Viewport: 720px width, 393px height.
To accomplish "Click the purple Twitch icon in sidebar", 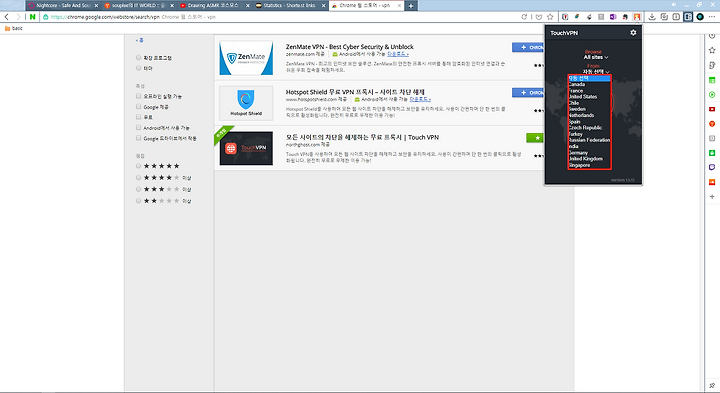I will click(712, 167).
